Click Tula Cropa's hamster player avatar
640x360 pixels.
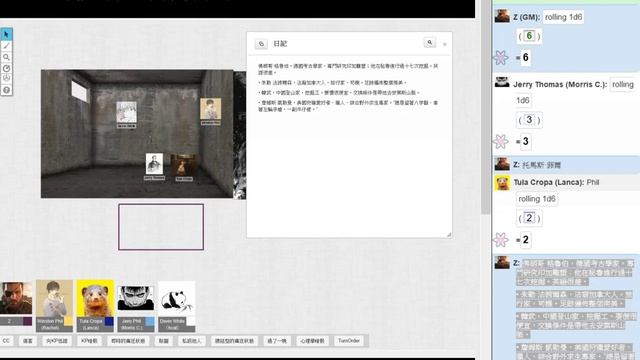pyautogui.click(x=95, y=298)
